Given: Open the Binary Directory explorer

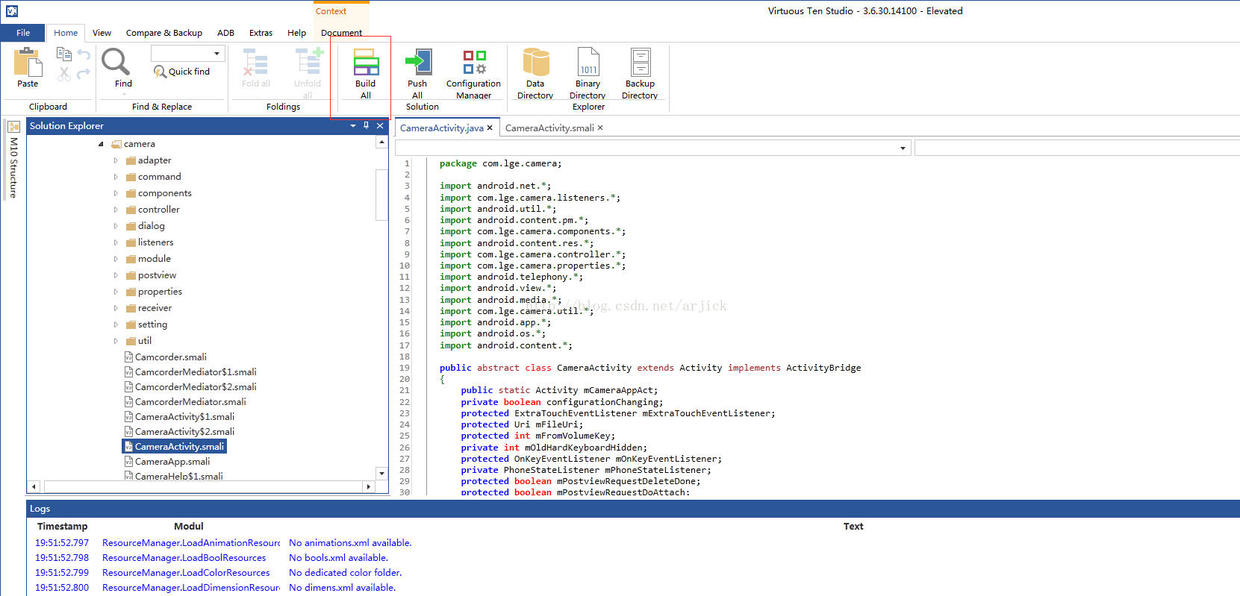Looking at the screenshot, I should (x=588, y=64).
